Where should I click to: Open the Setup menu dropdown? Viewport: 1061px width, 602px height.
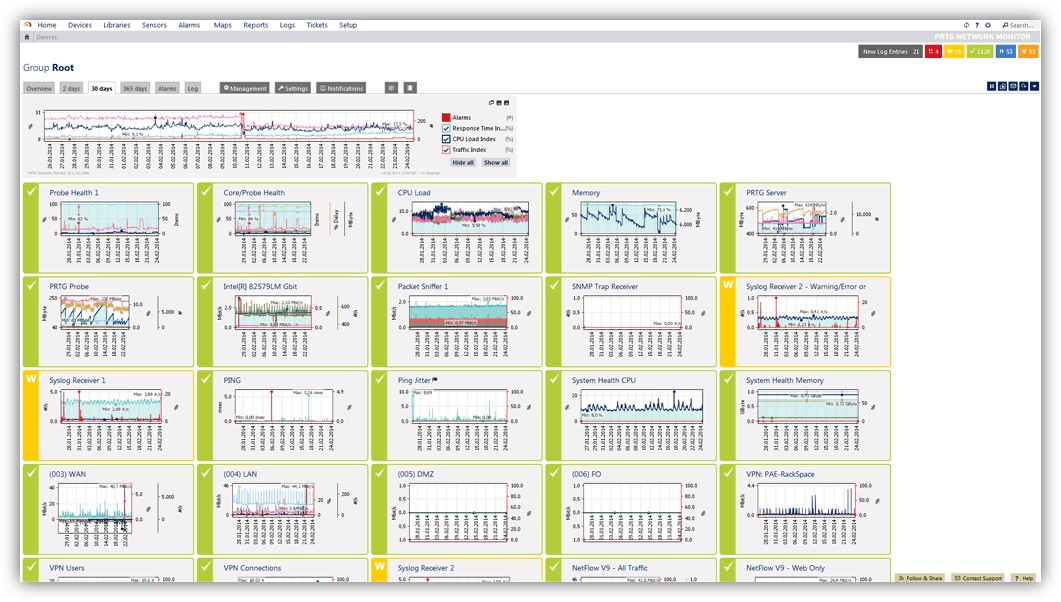click(x=348, y=25)
